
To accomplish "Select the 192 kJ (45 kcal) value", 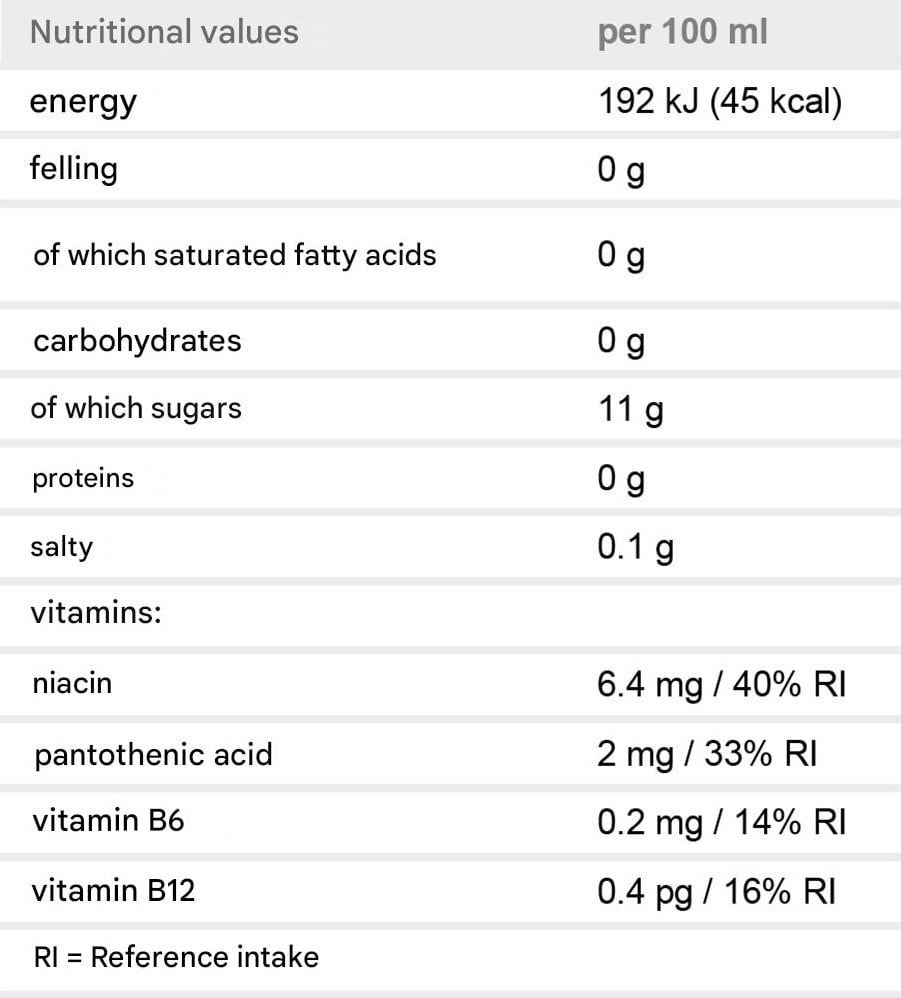I will tap(720, 102).
